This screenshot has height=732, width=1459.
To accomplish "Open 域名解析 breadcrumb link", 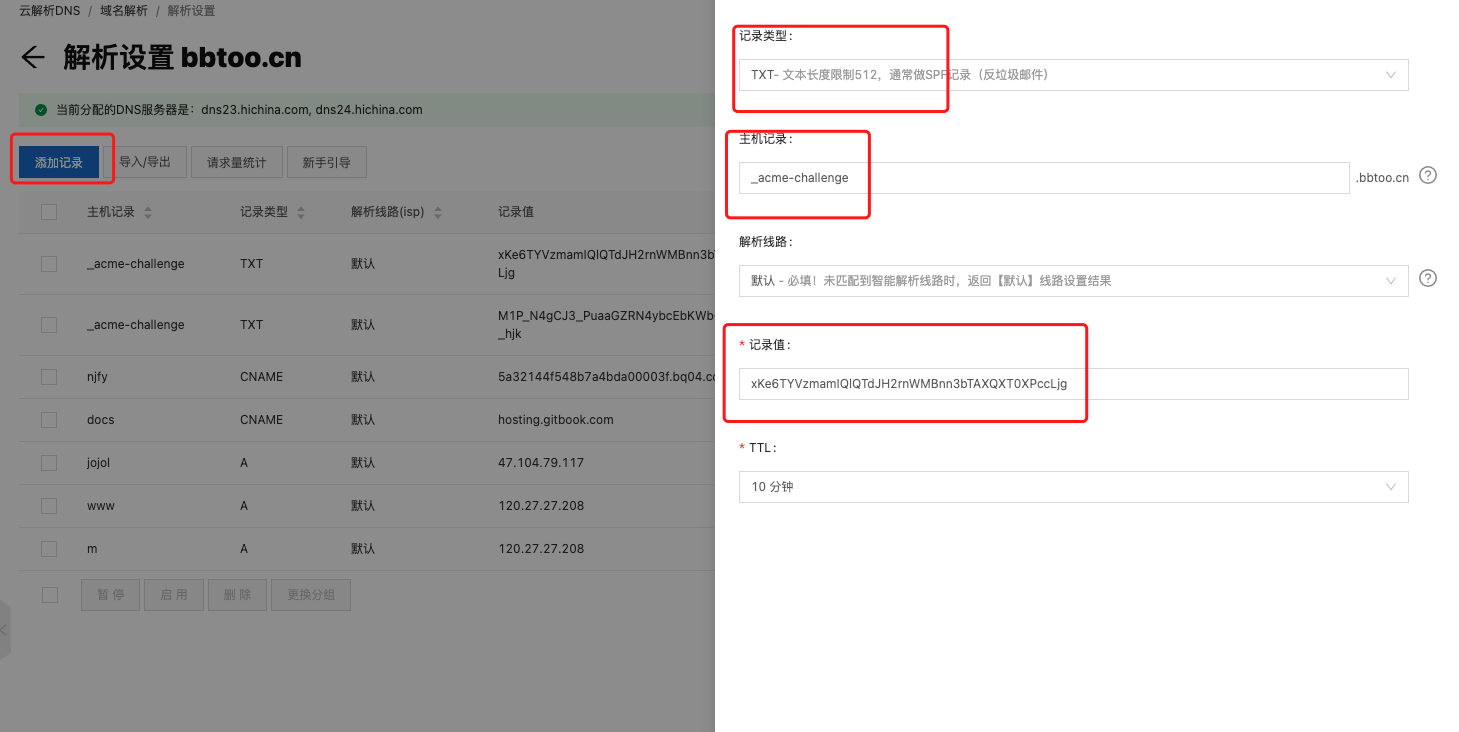I will pos(123,11).
